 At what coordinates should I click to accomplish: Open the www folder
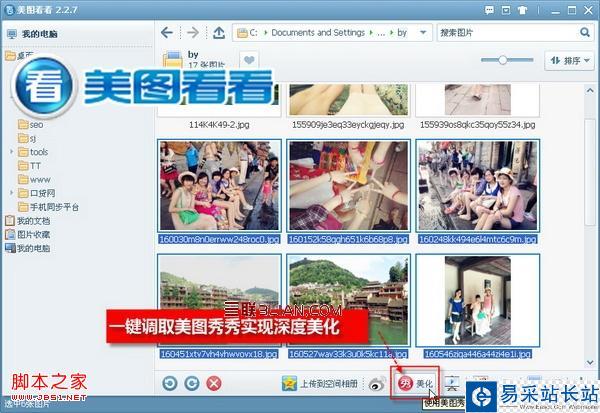[x=34, y=180]
